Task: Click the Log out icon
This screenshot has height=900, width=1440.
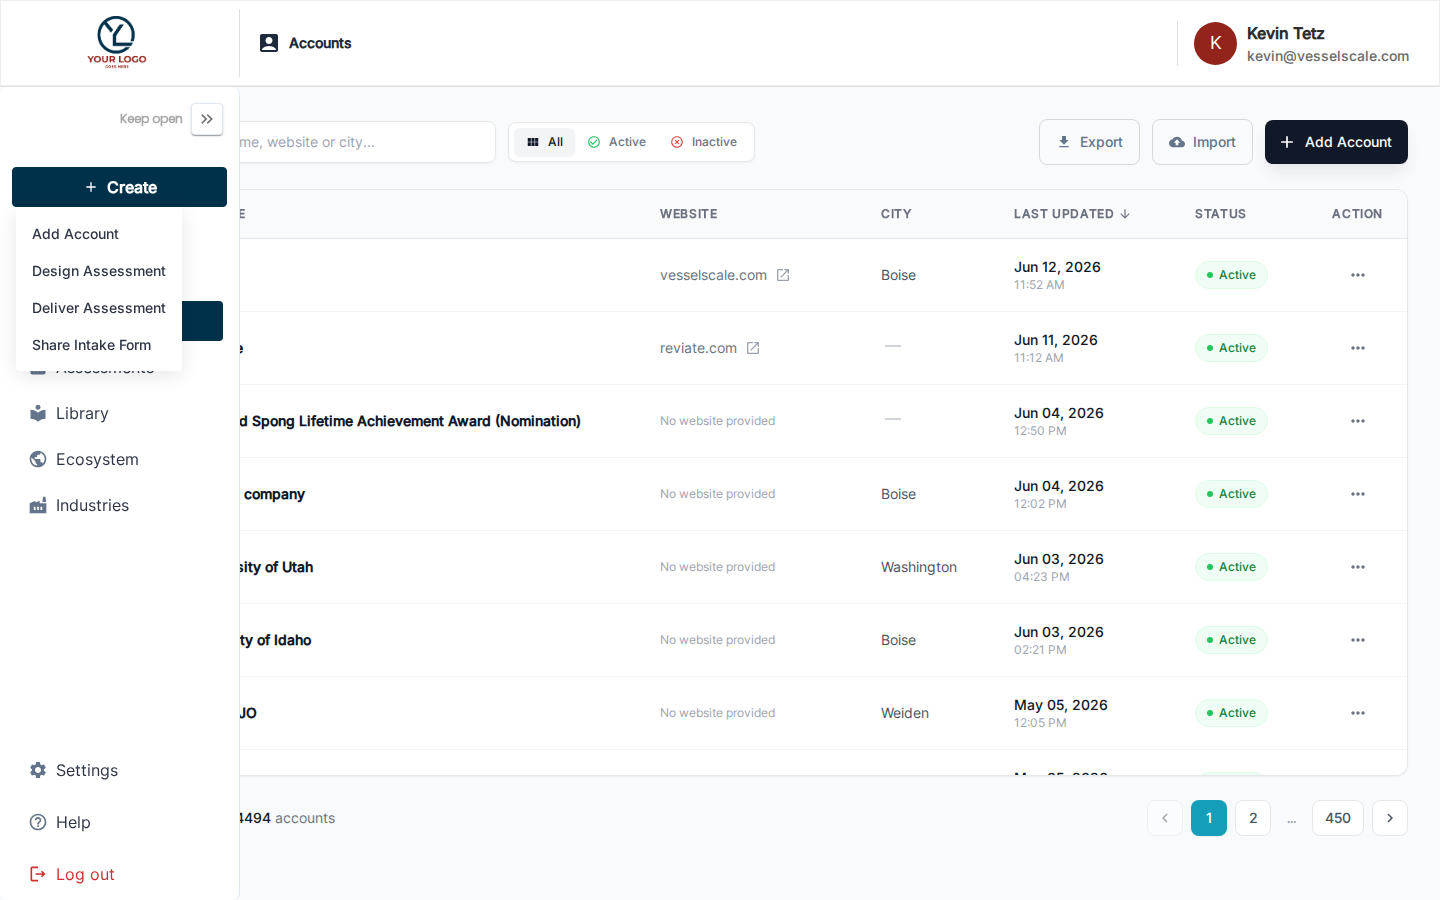Action: click(38, 874)
